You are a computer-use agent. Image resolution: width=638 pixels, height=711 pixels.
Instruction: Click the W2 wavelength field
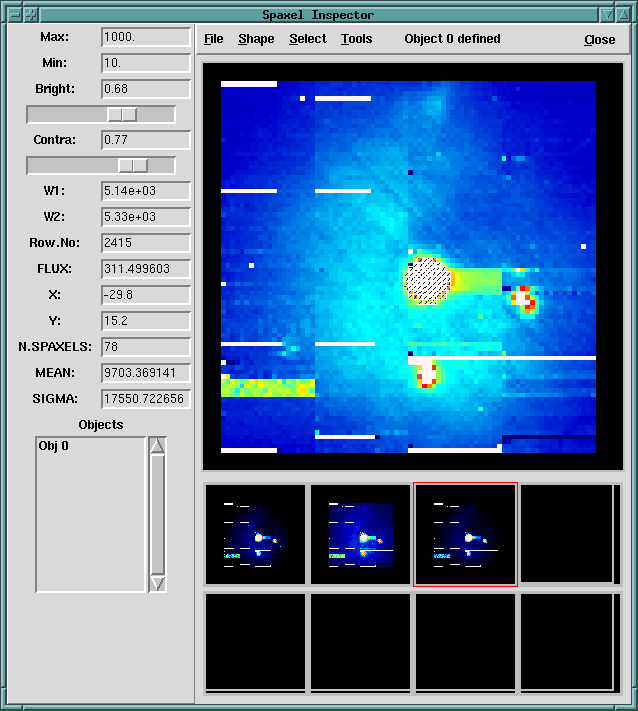[x=146, y=217]
